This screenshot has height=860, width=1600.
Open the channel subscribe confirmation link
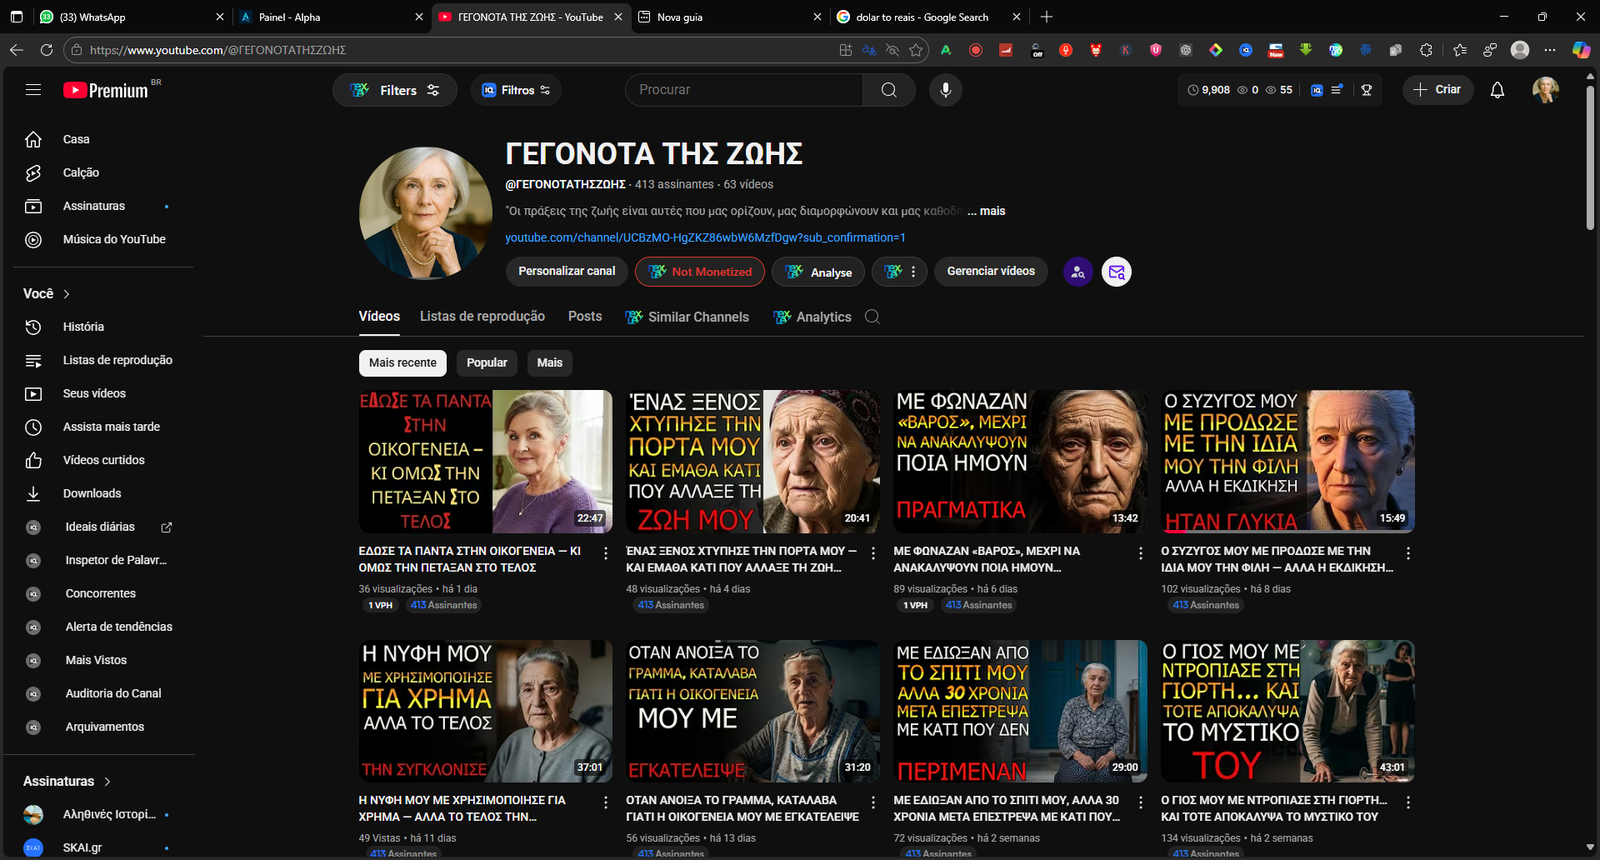pyautogui.click(x=704, y=238)
